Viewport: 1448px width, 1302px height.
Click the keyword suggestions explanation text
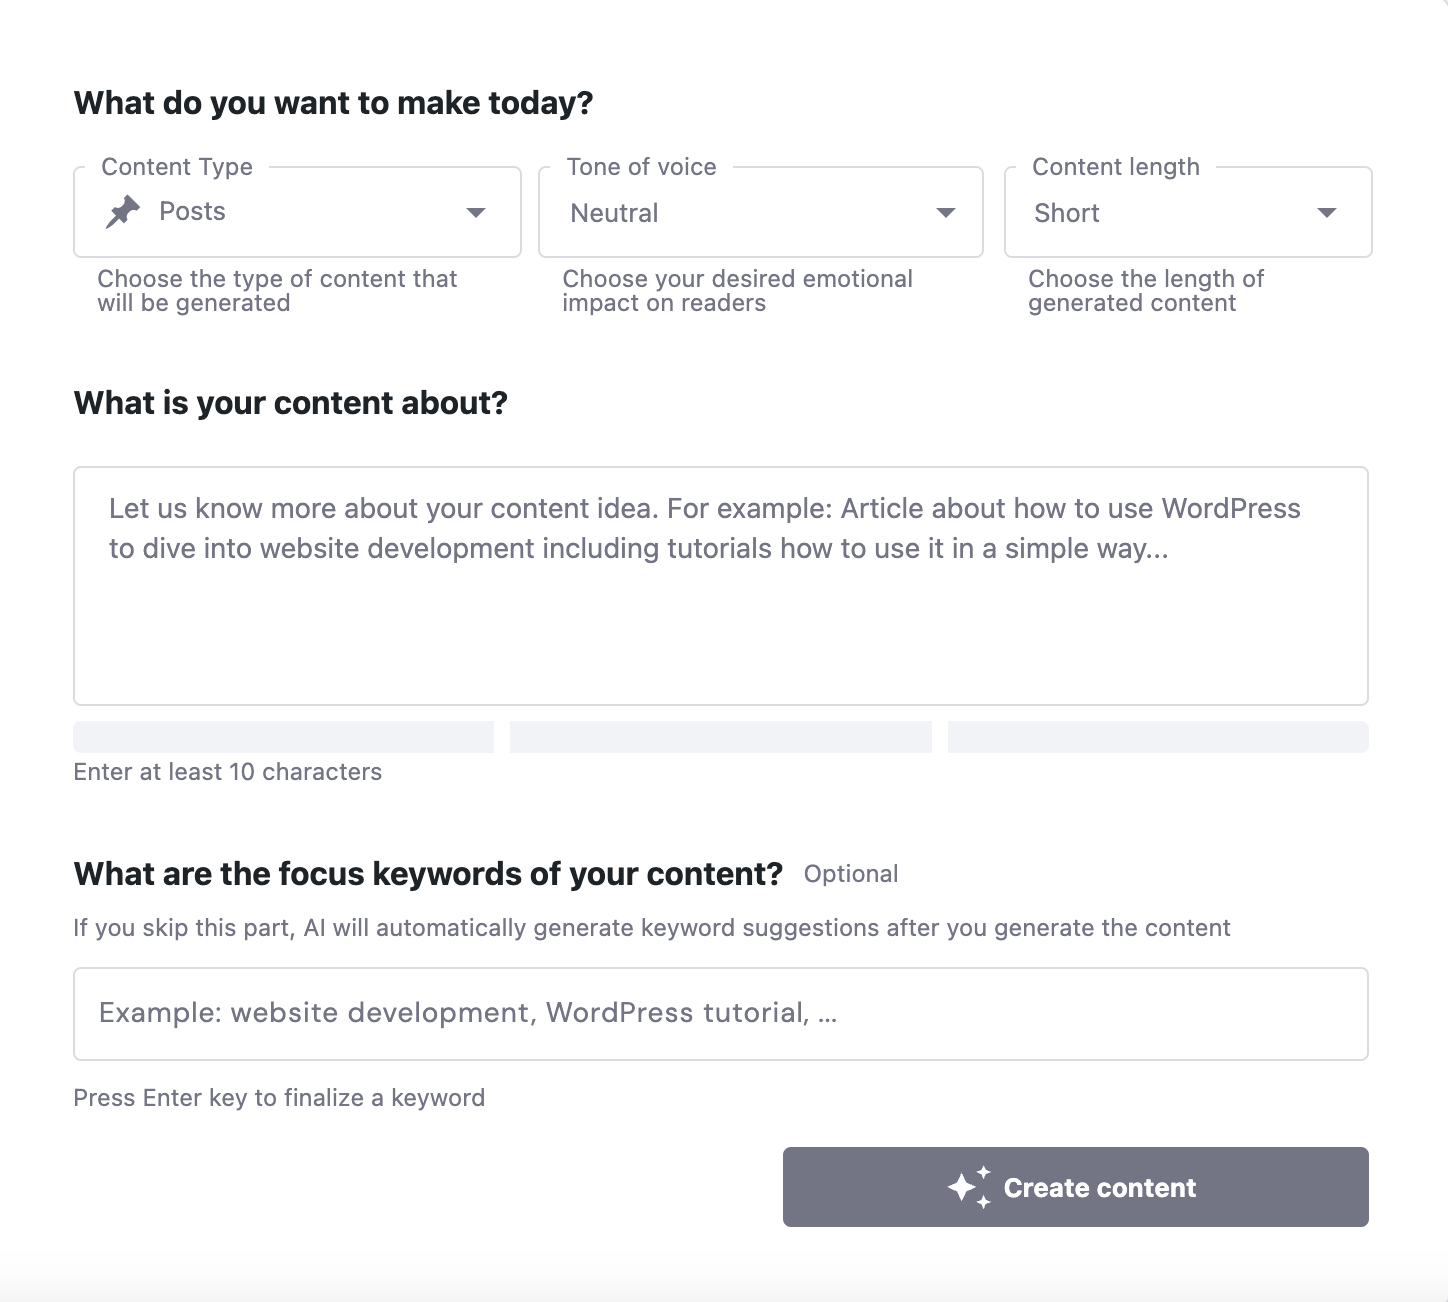(x=651, y=927)
